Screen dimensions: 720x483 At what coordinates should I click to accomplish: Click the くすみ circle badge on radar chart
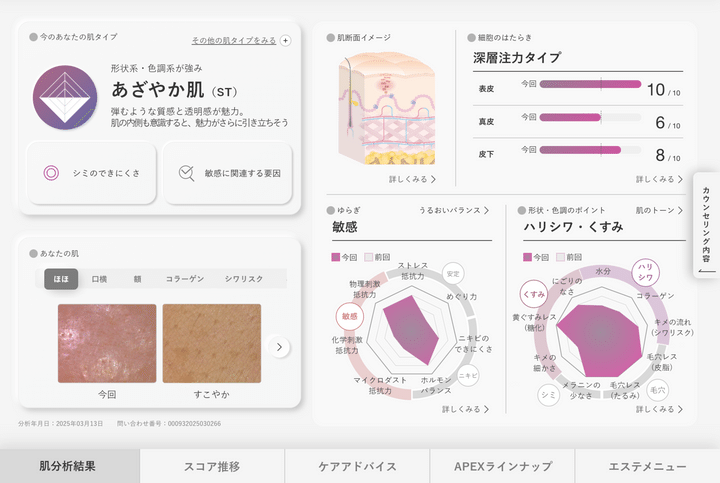click(533, 294)
